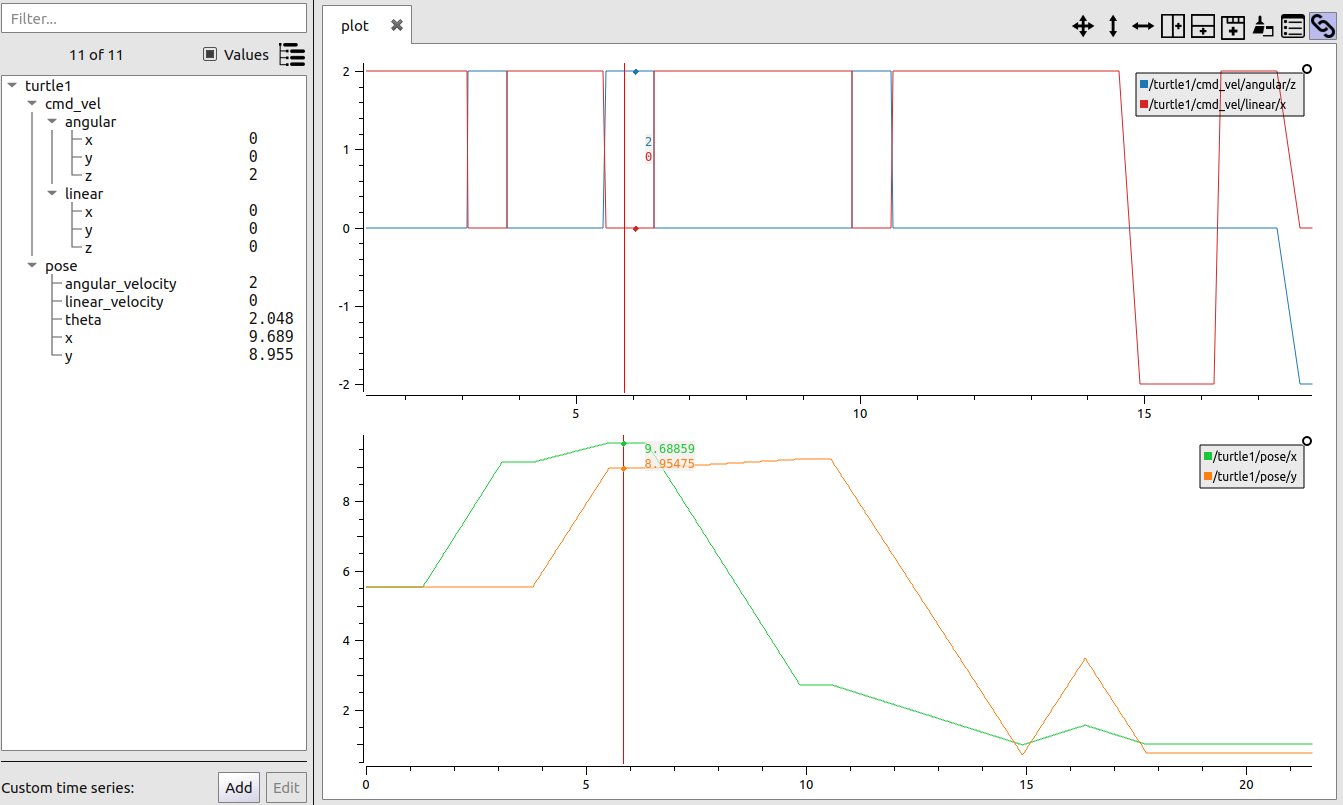Toggle the linked zoom chain icon
1343x805 pixels.
(1322, 27)
